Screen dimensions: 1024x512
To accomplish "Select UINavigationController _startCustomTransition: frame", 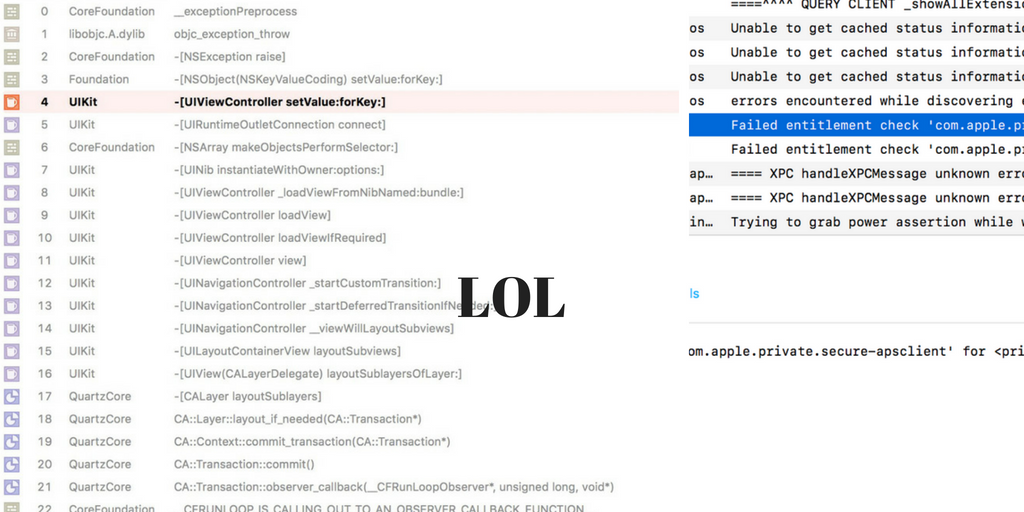I will click(307, 283).
